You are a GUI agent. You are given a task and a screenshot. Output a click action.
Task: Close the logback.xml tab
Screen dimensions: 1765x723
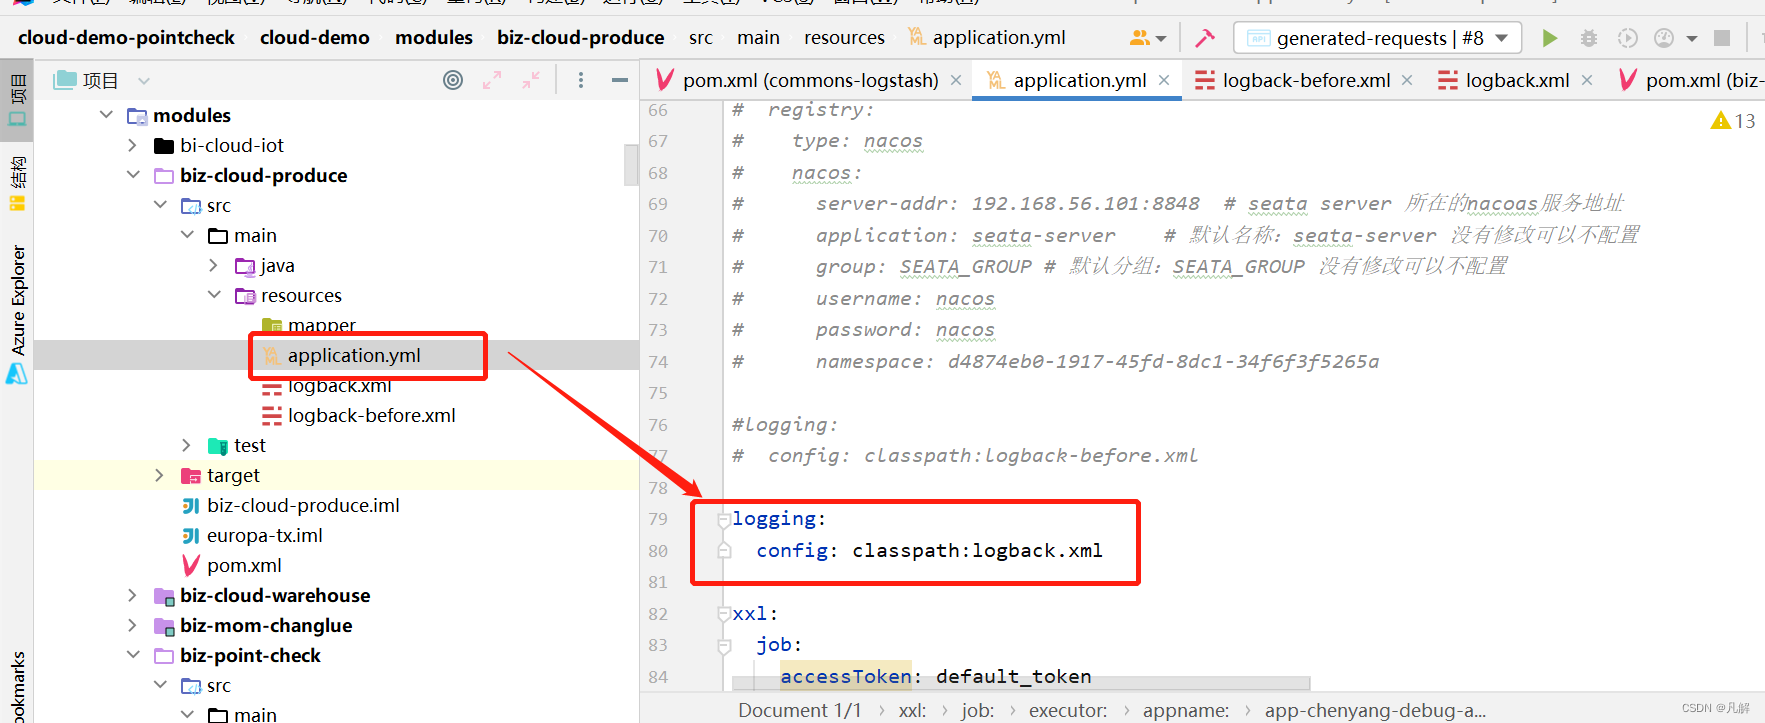(x=1587, y=80)
